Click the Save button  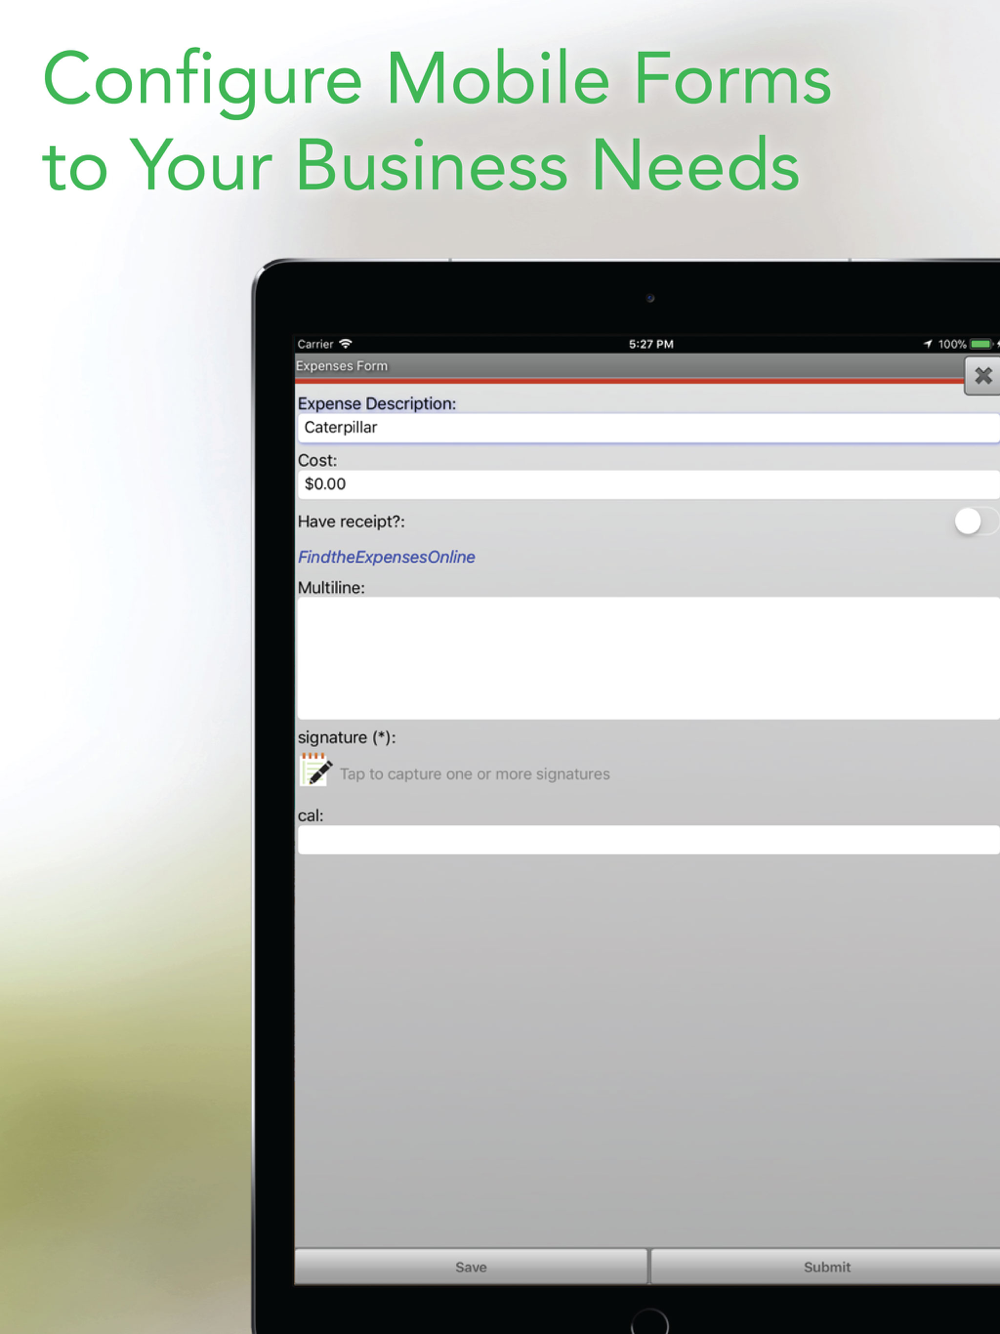pyautogui.click(x=471, y=1266)
